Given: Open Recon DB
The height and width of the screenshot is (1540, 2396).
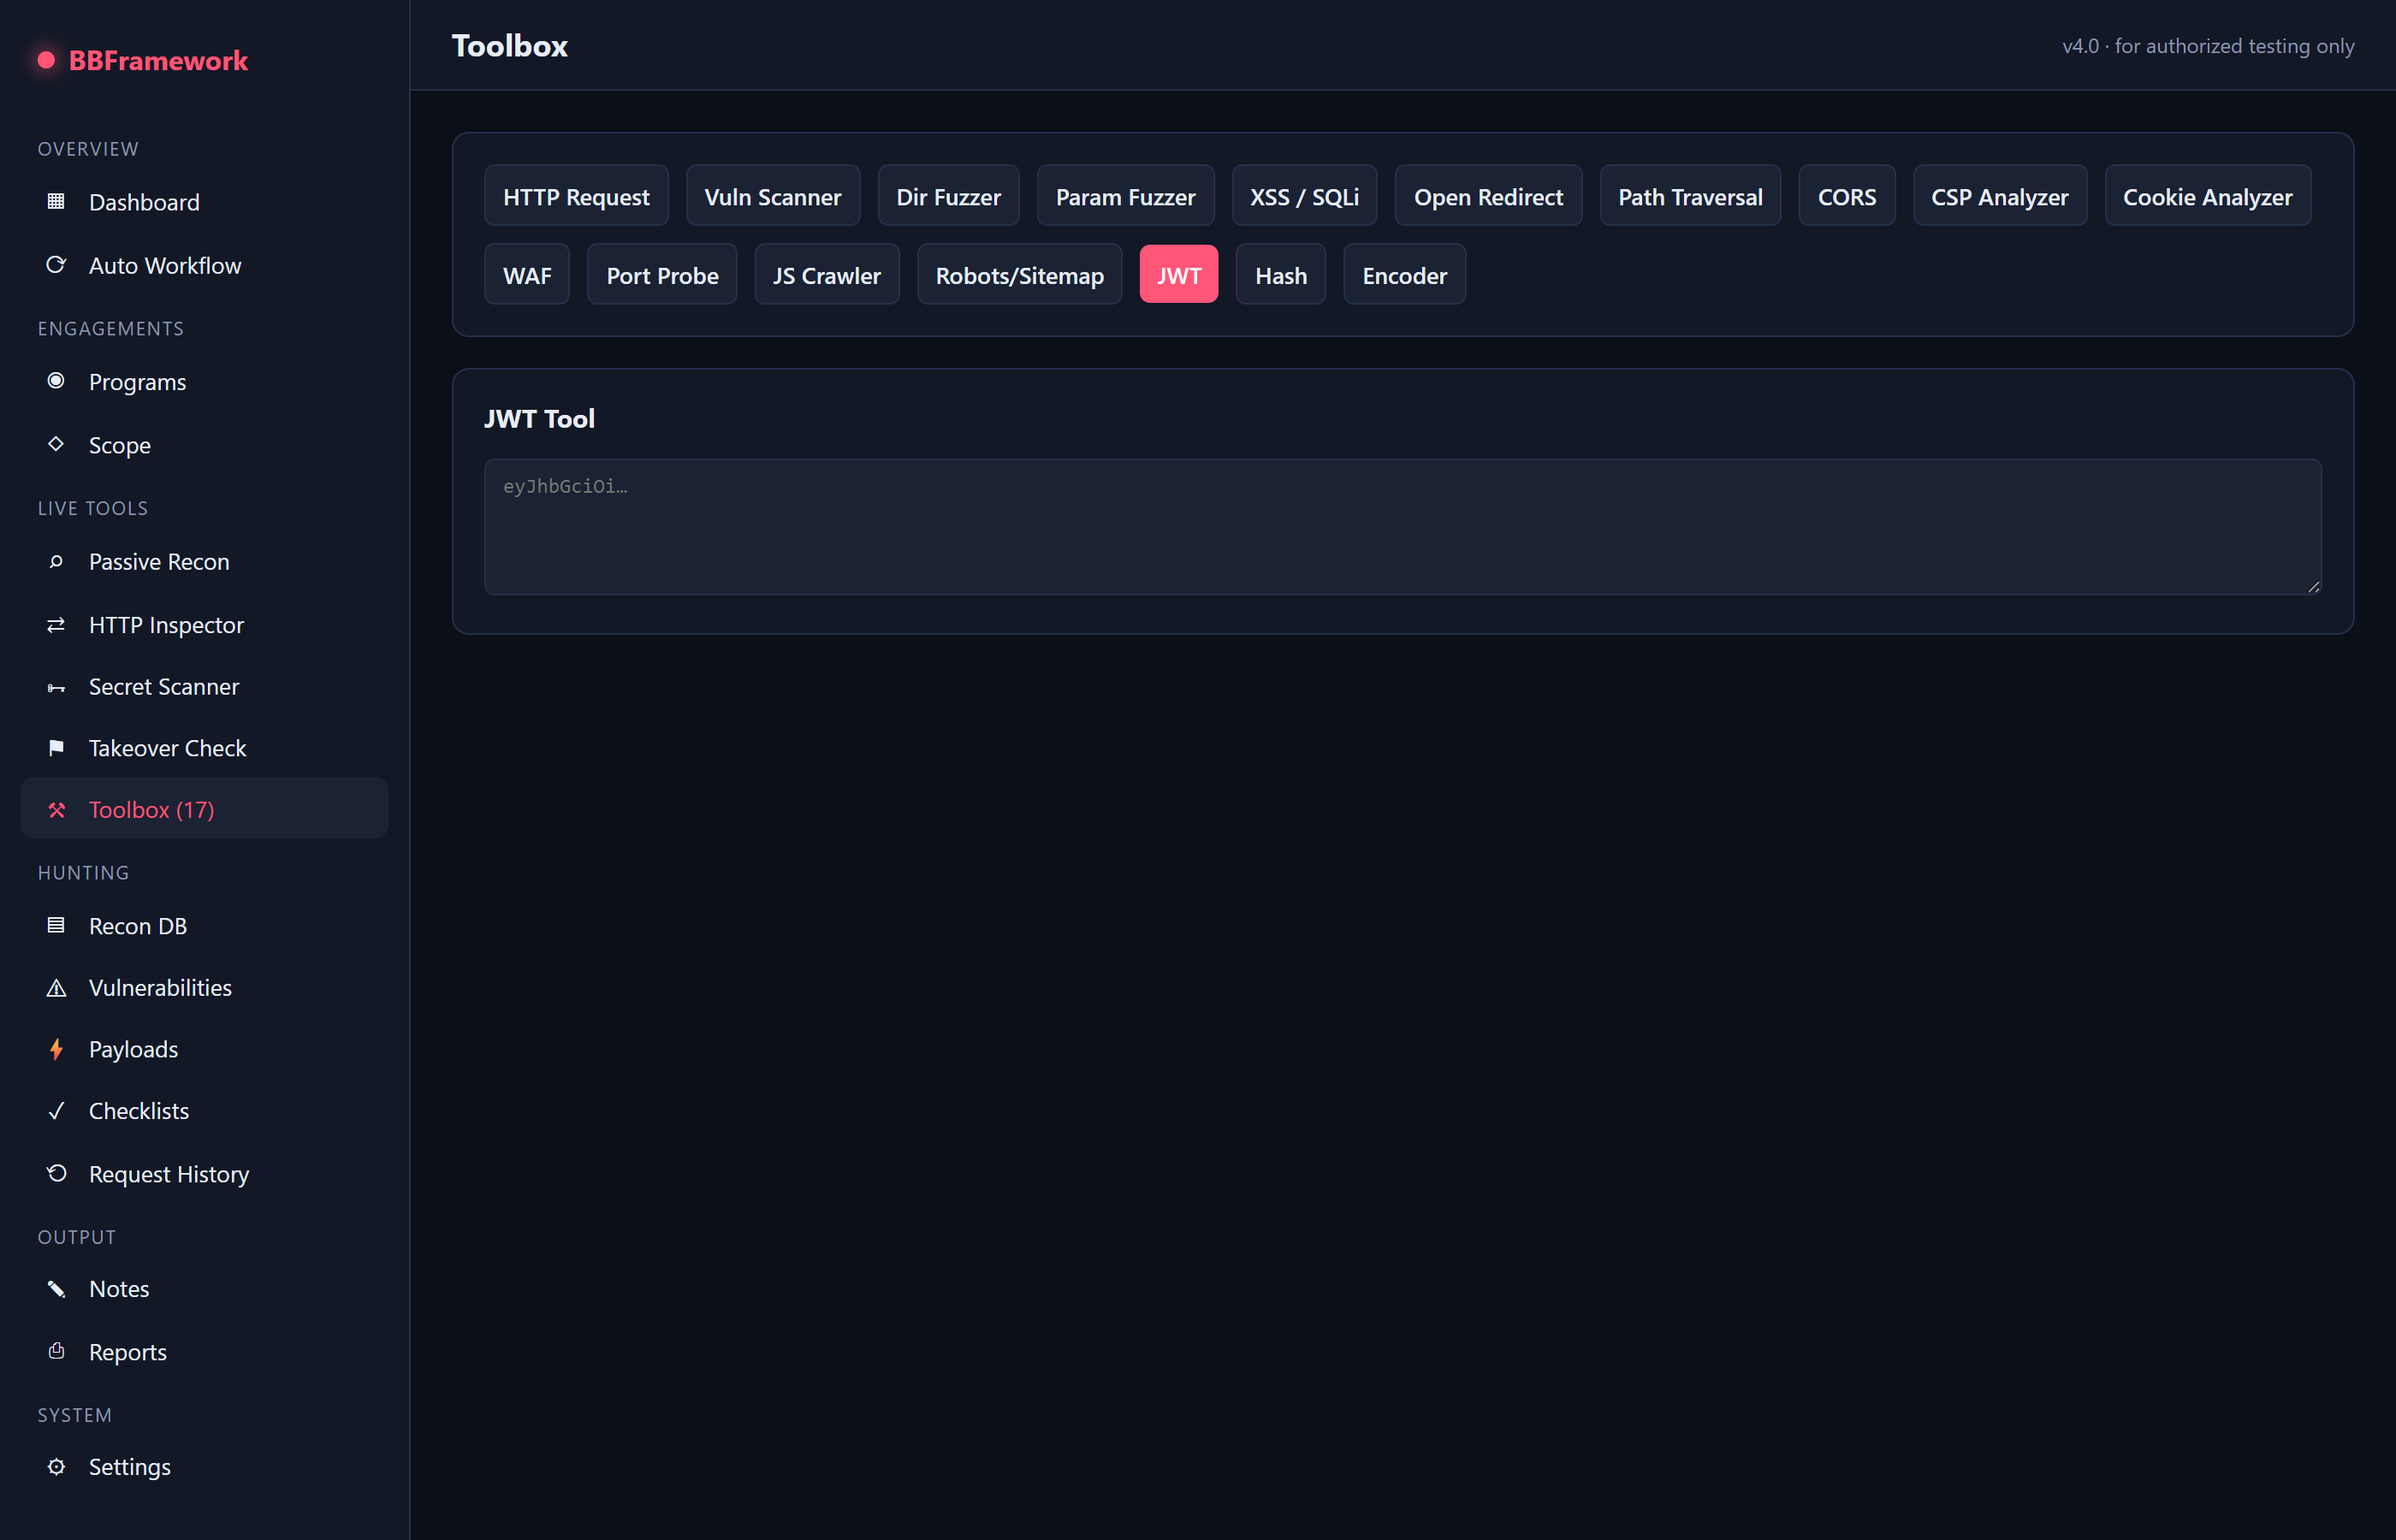Looking at the screenshot, I should pyautogui.click(x=204, y=925).
